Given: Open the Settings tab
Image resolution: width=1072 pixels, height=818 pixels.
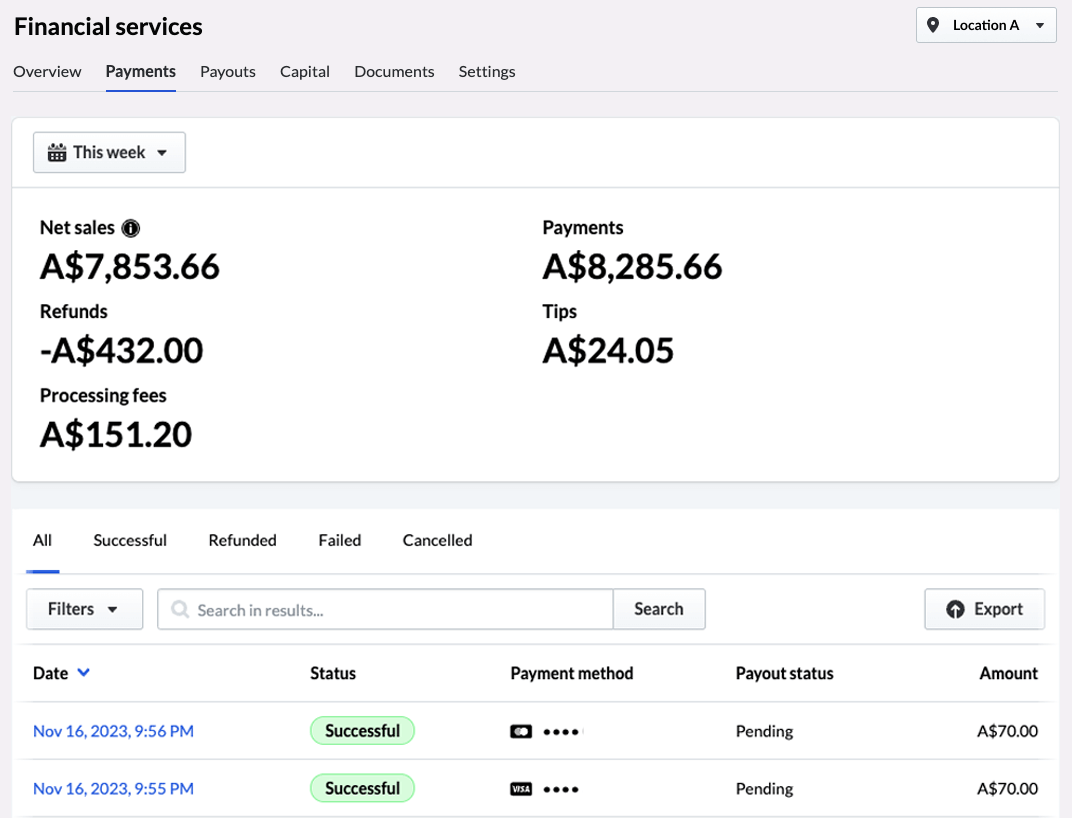Looking at the screenshot, I should [487, 71].
